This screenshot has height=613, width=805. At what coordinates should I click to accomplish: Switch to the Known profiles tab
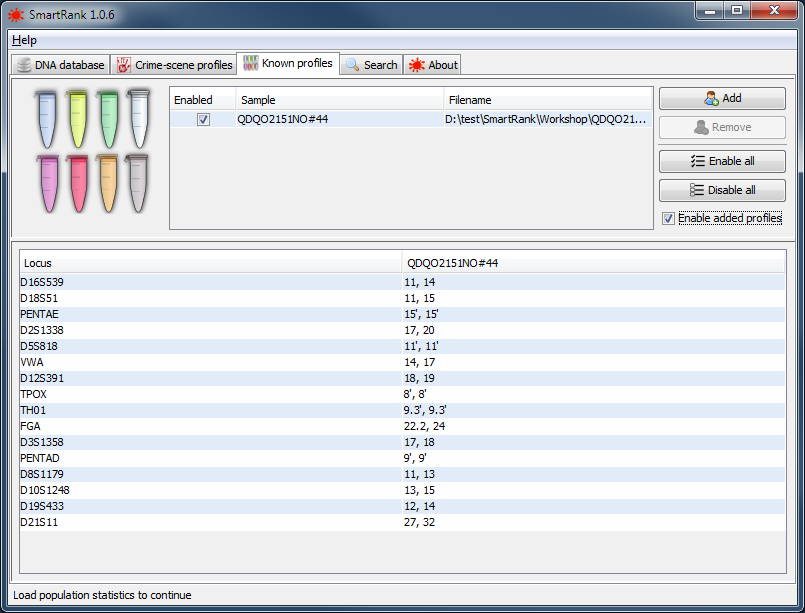click(x=288, y=63)
